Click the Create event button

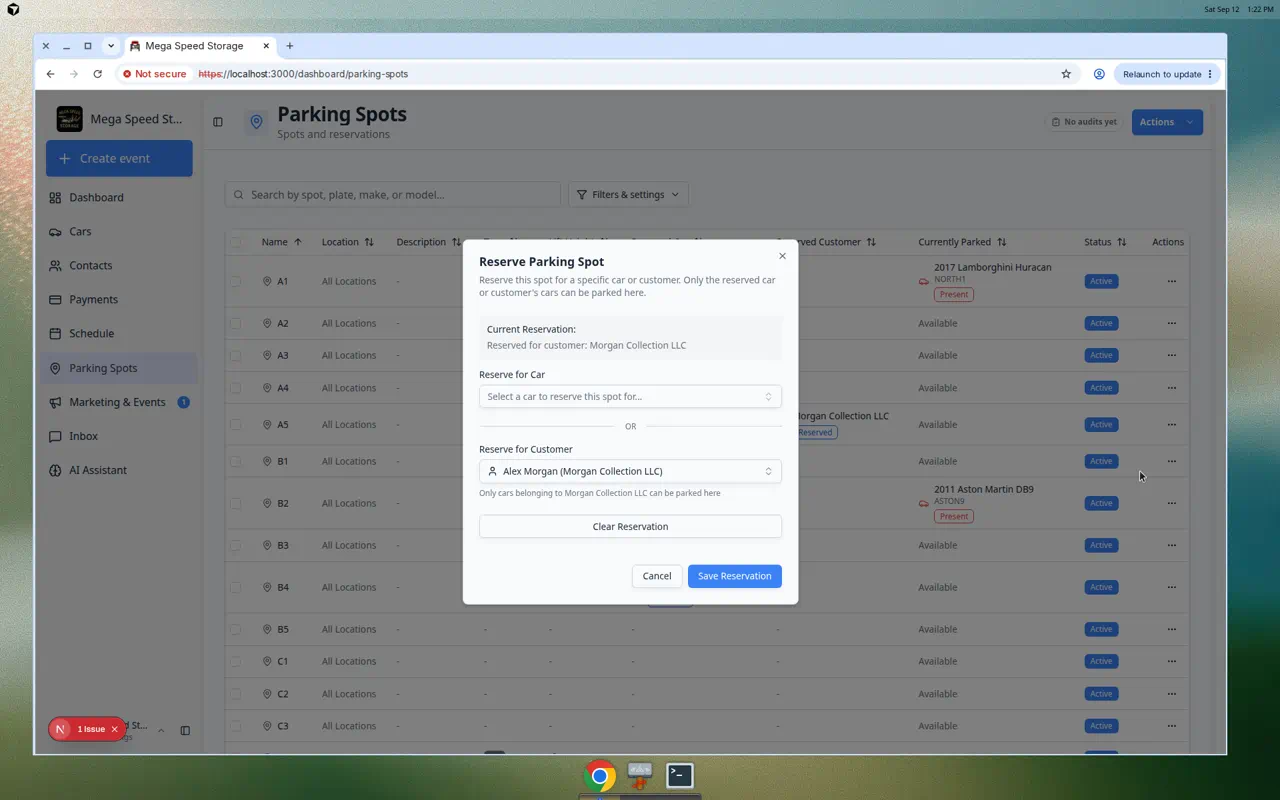pos(119,158)
